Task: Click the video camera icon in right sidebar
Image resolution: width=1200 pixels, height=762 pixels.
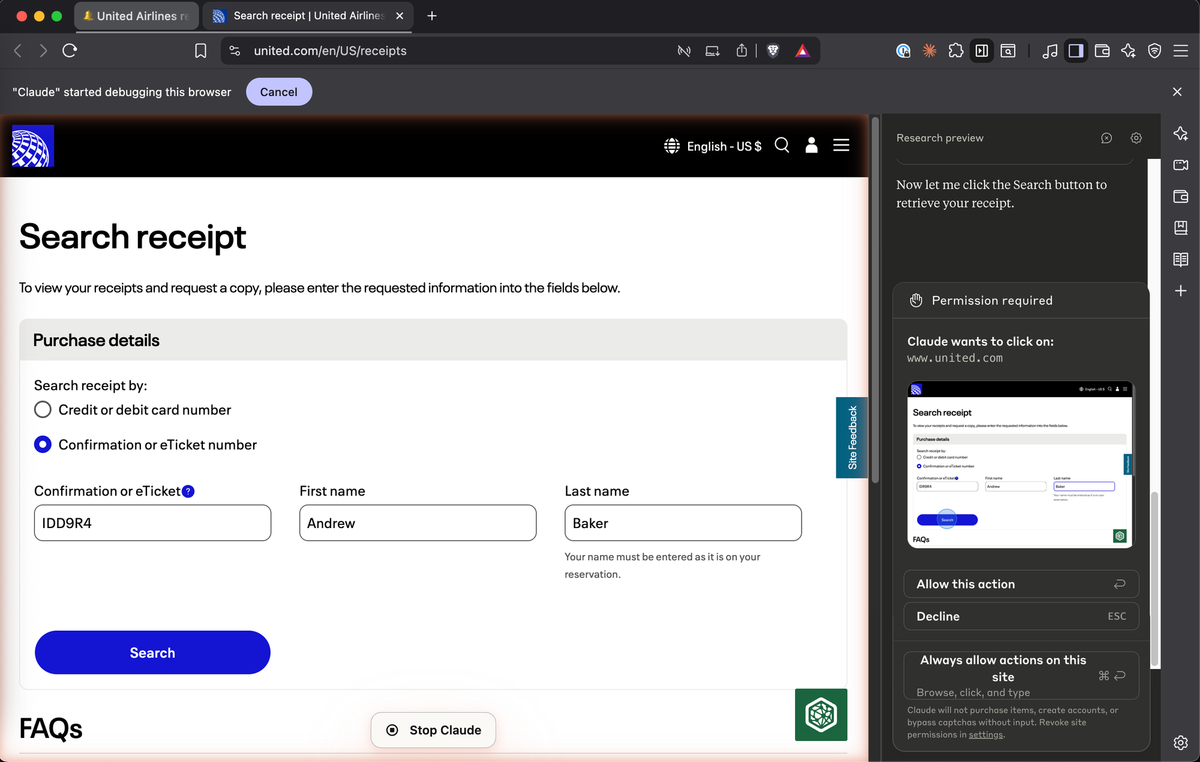Action: 1181,164
